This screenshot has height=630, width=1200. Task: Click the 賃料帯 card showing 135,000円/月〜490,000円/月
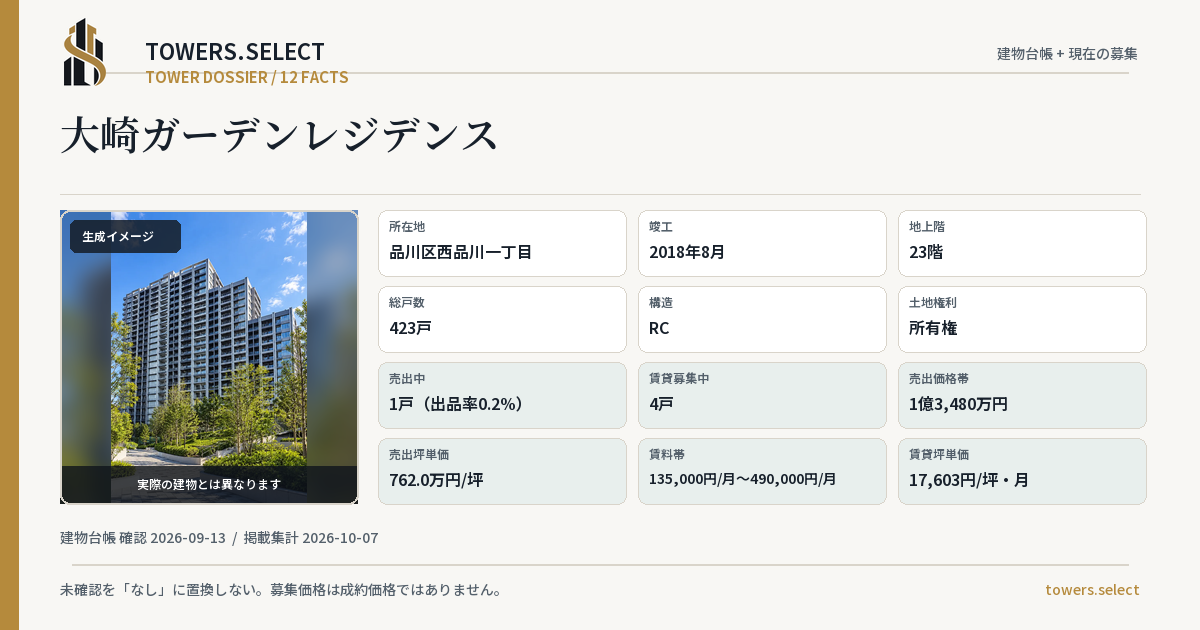click(762, 471)
